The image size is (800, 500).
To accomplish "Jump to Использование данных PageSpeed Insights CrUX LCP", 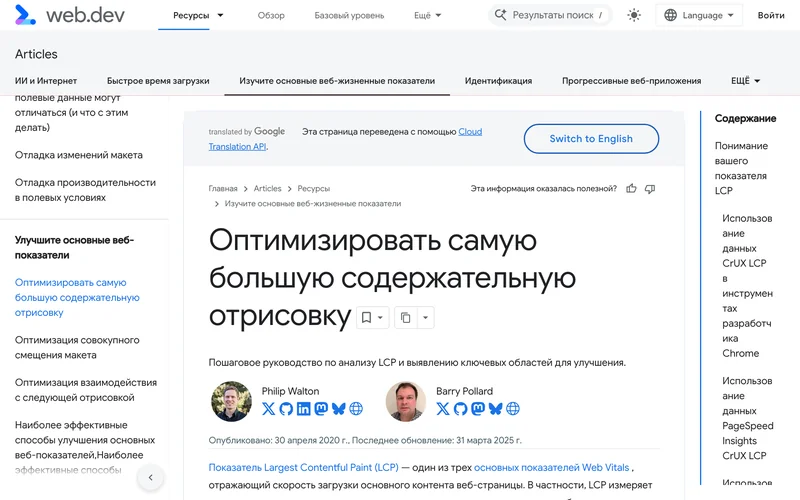I will click(x=747, y=418).
